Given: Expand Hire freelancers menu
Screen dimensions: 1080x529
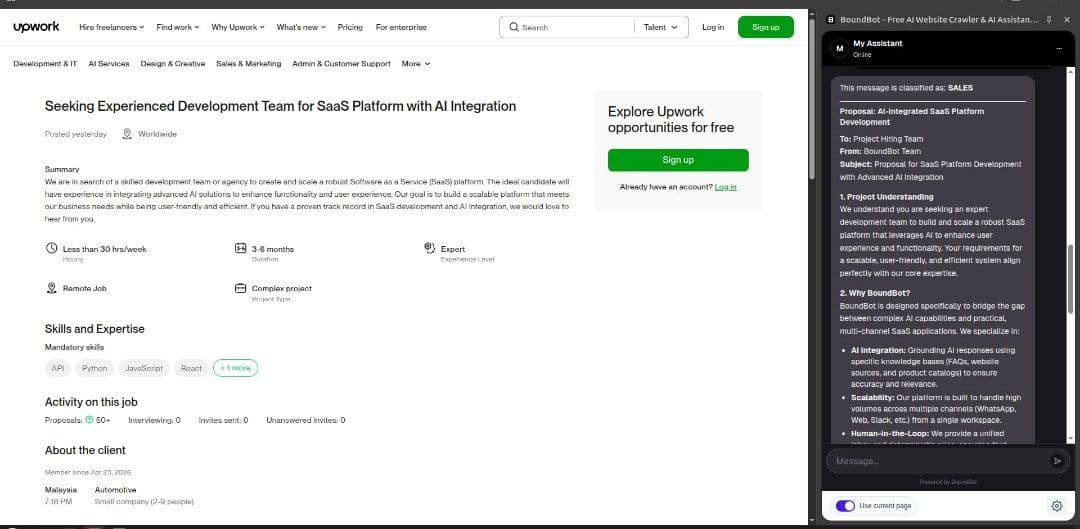Looking at the screenshot, I should coord(112,28).
